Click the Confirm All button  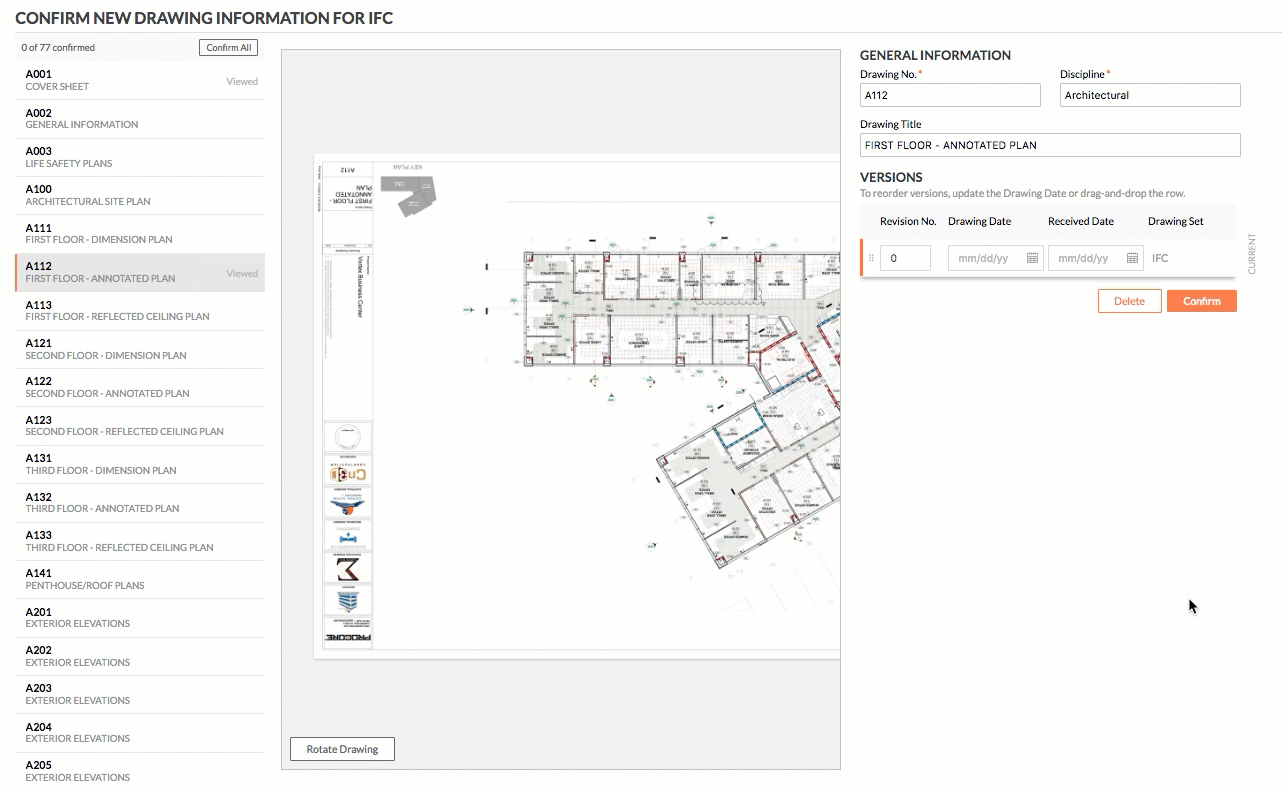coord(228,48)
